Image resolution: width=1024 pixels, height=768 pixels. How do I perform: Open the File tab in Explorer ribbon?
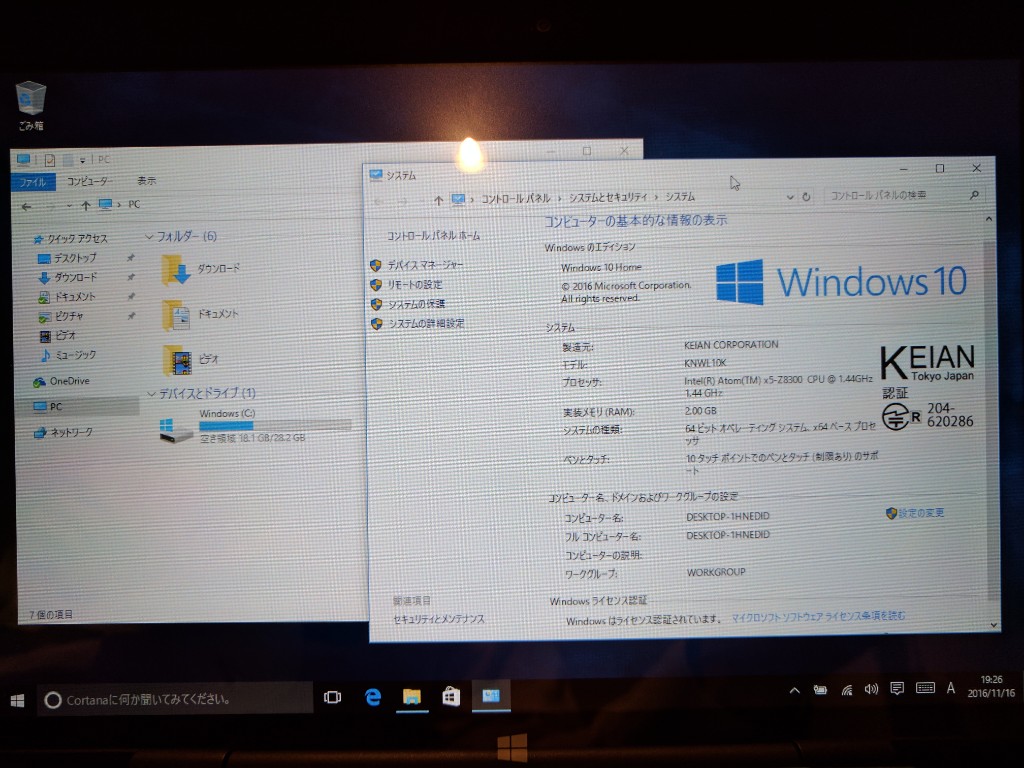[x=33, y=182]
